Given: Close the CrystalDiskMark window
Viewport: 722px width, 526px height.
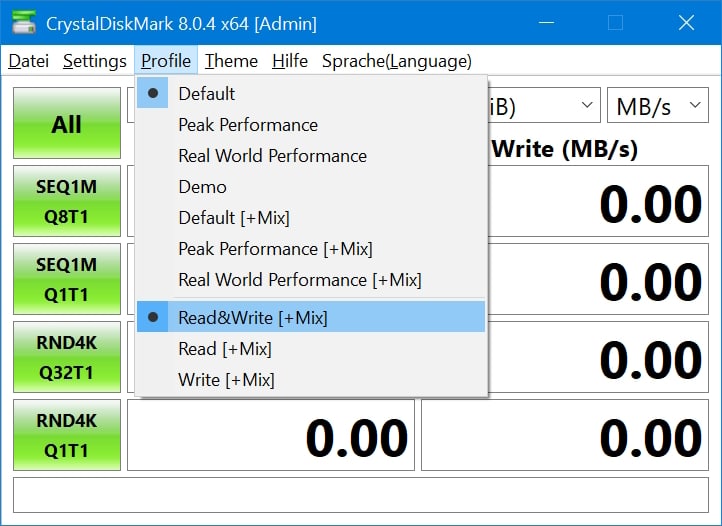Looking at the screenshot, I should click(x=686, y=23).
